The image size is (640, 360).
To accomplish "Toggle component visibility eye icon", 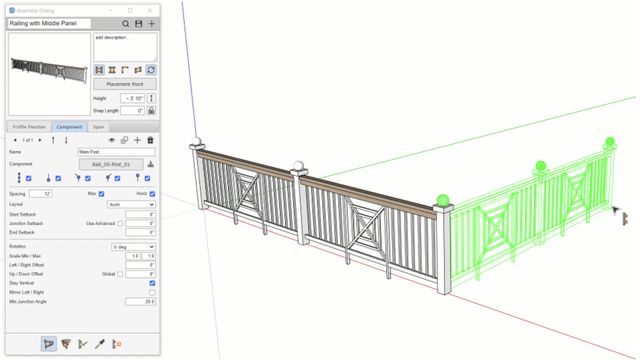I will [111, 140].
